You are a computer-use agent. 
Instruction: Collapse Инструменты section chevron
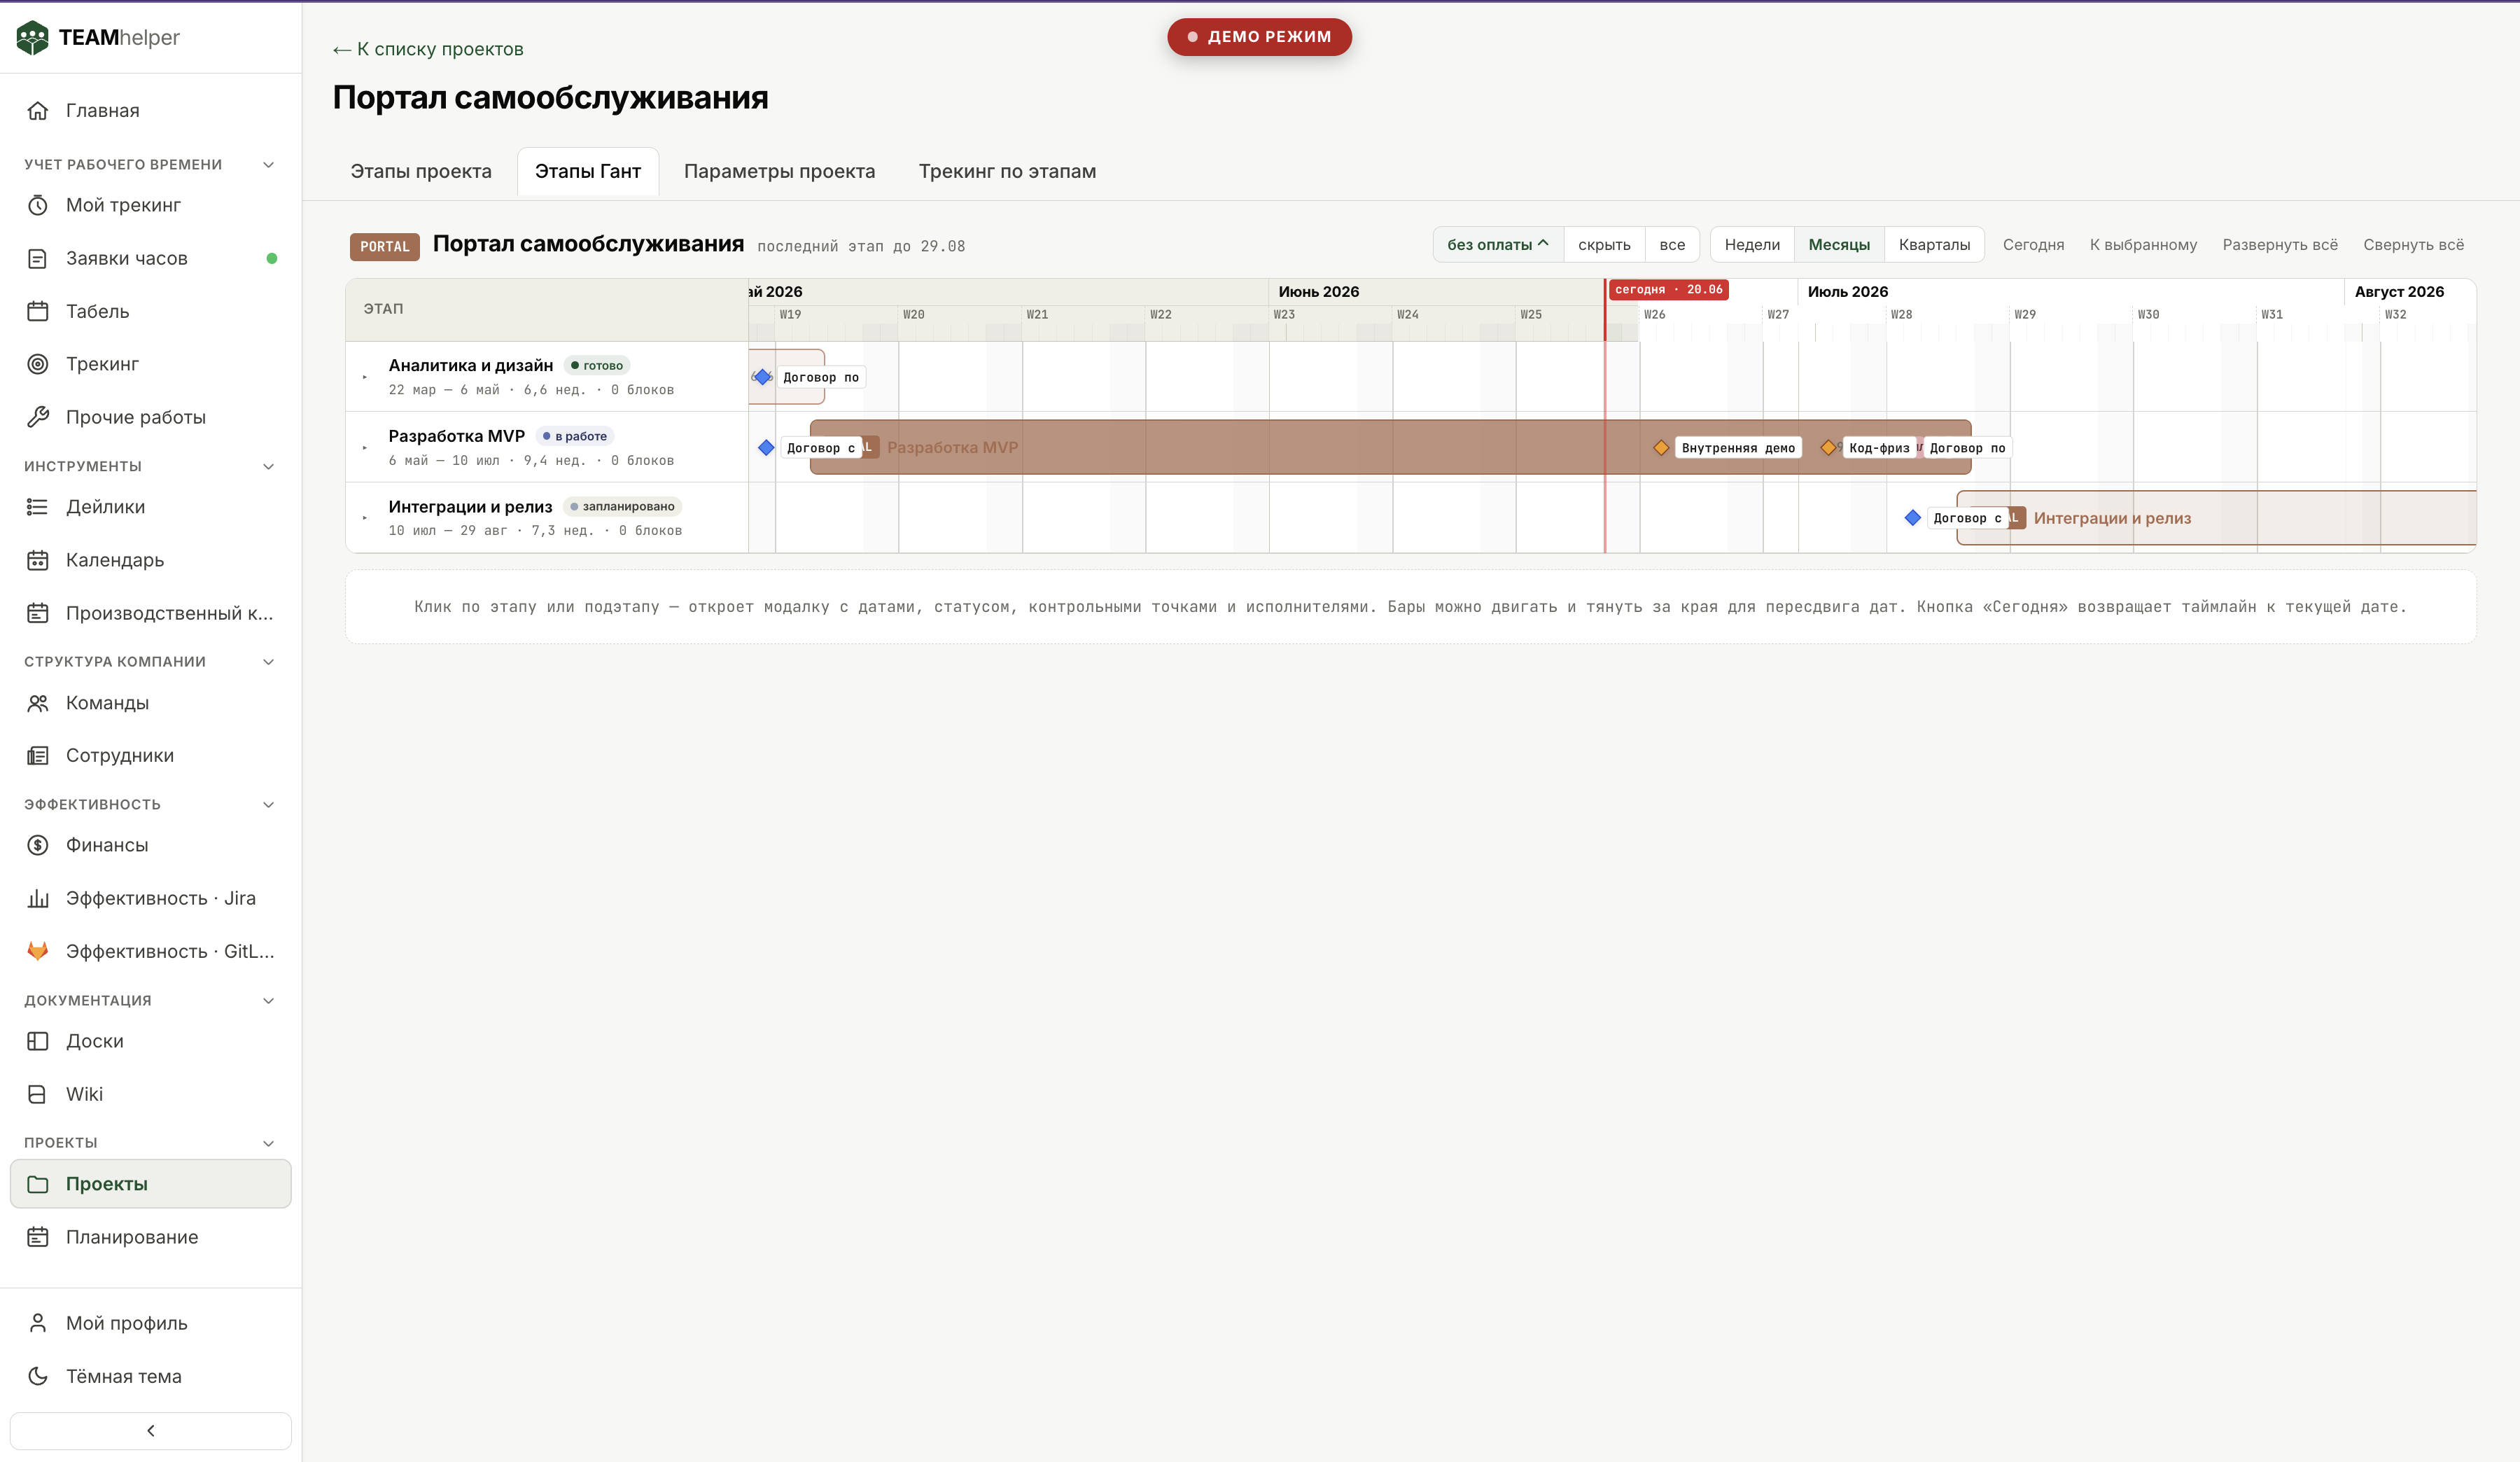point(268,467)
